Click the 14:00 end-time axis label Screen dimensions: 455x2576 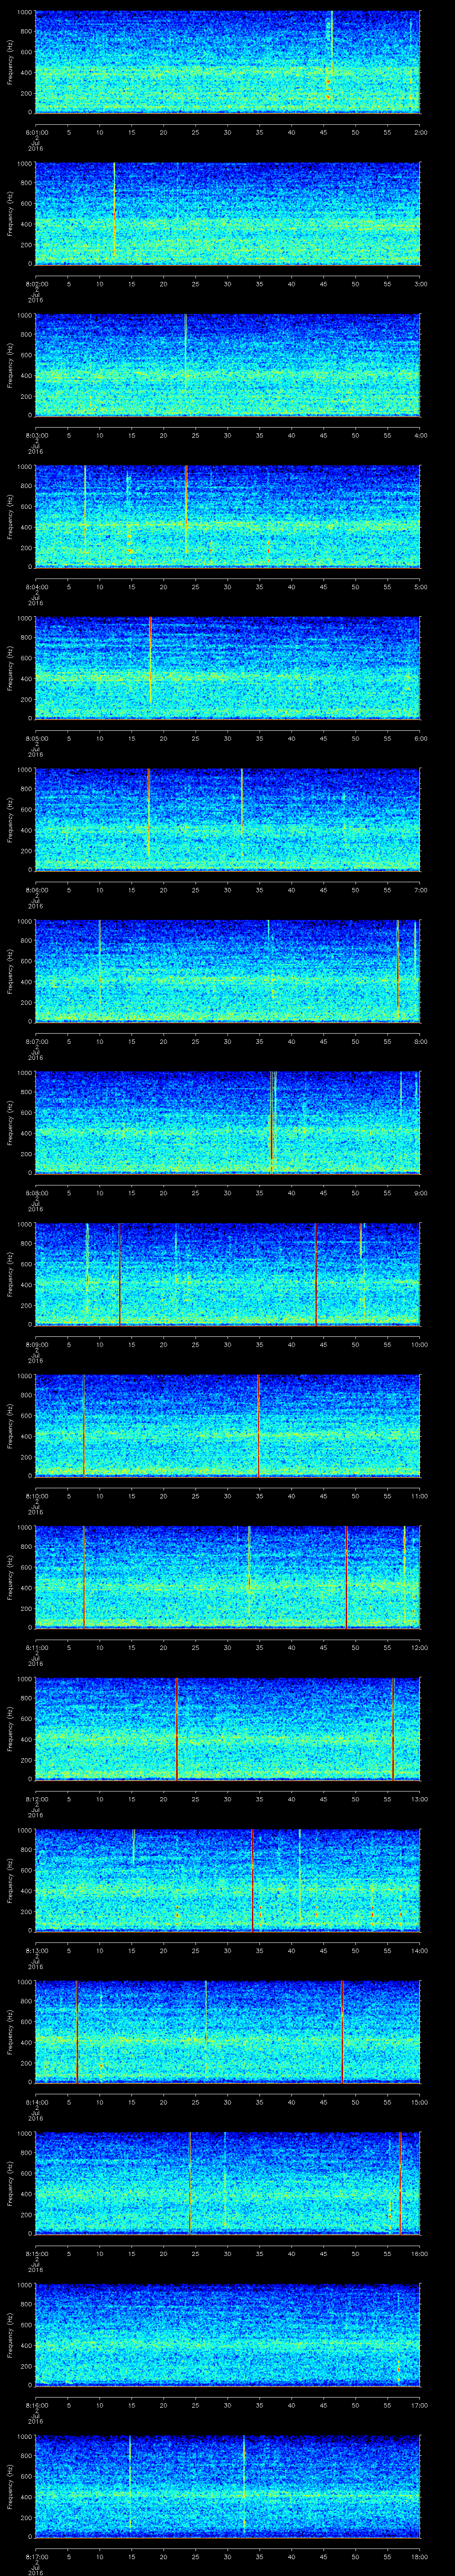(419, 1950)
